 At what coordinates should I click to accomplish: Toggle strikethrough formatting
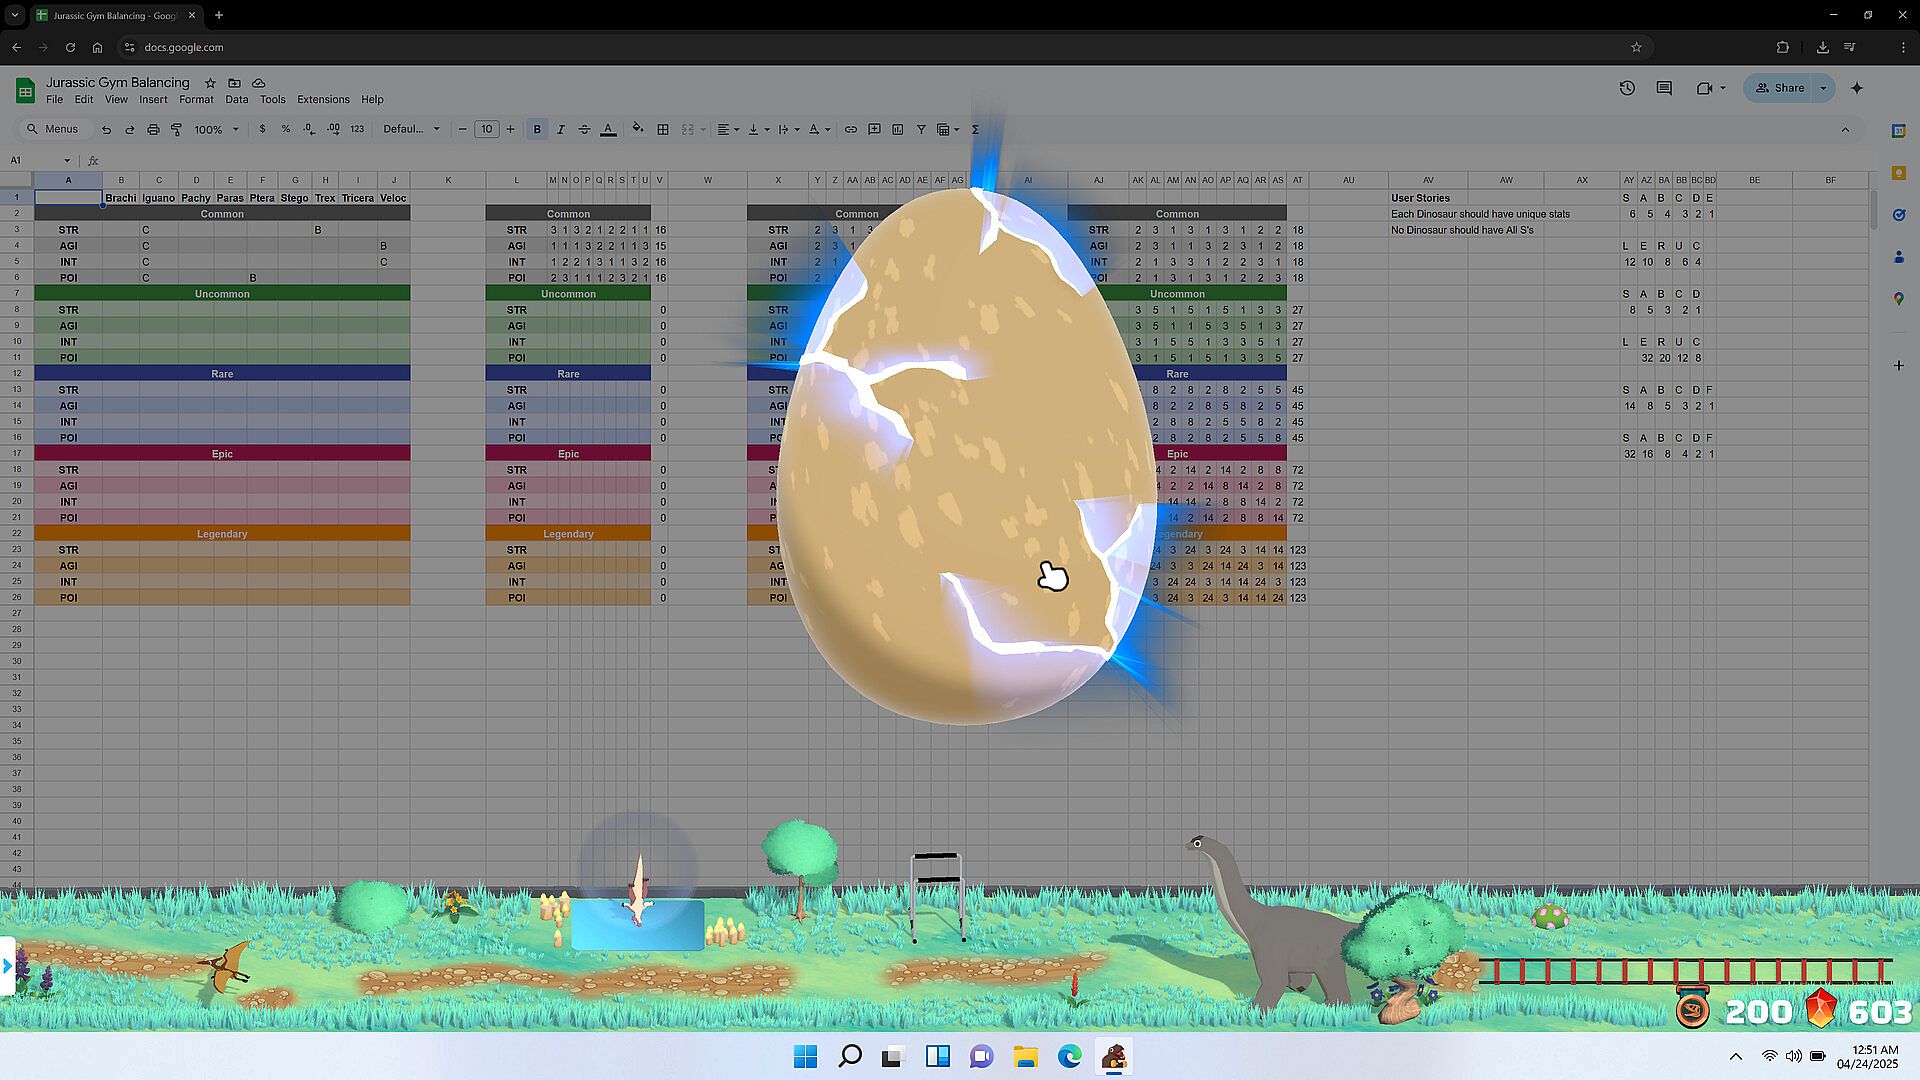point(584,129)
